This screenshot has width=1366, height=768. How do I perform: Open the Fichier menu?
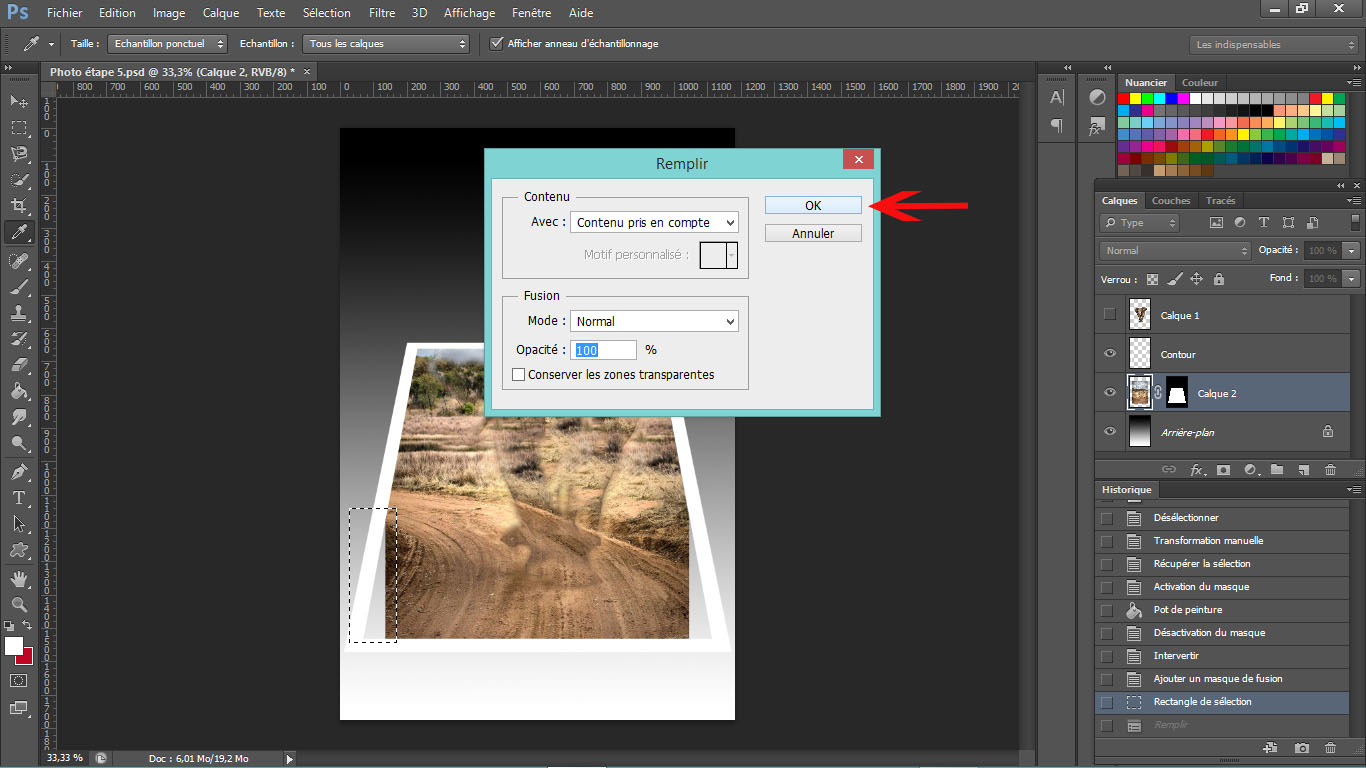[x=64, y=13]
